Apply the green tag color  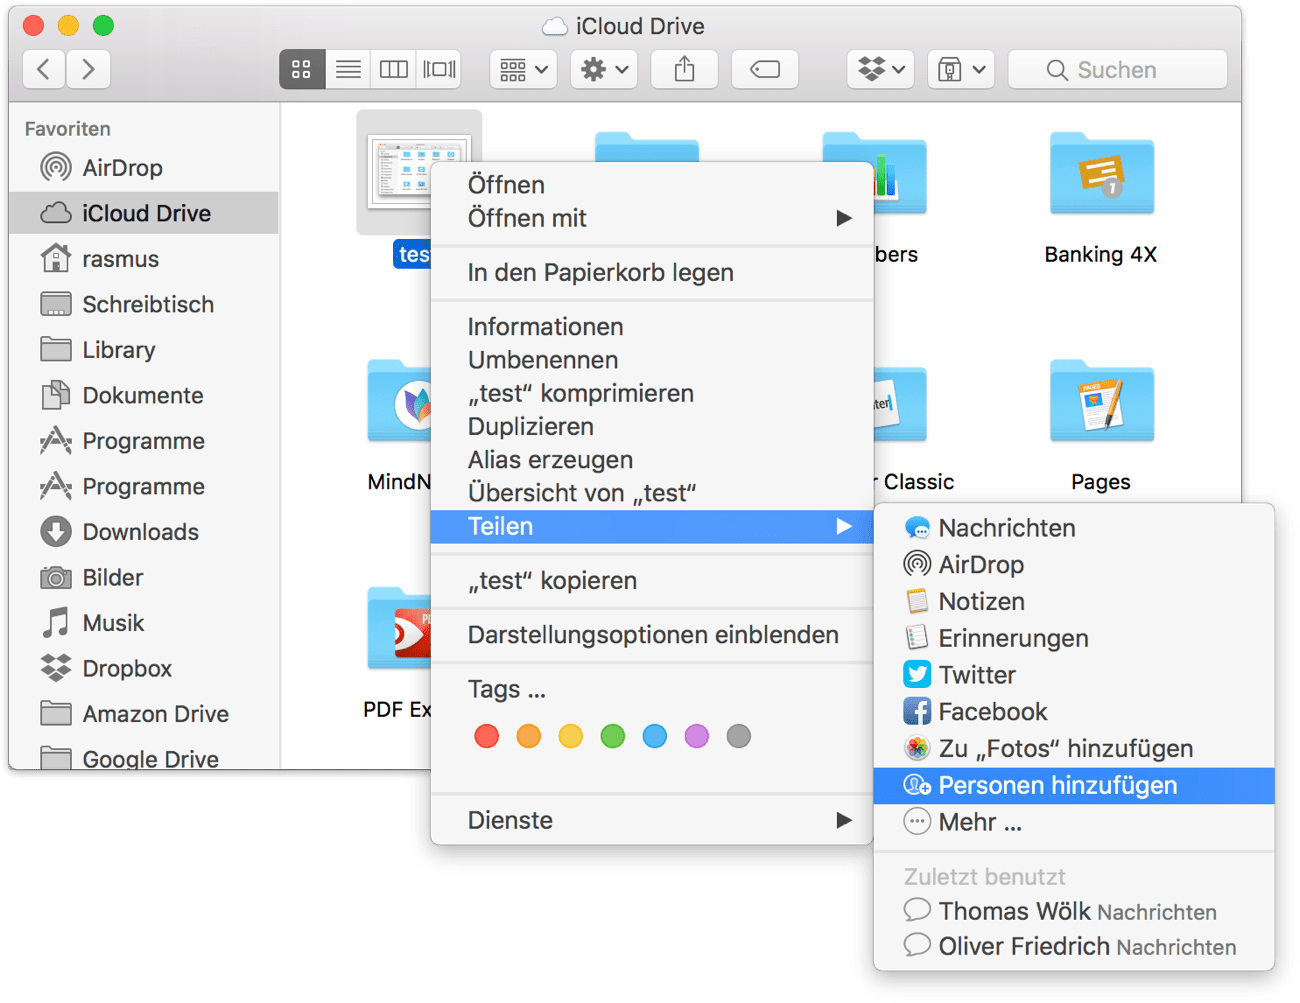(x=613, y=737)
